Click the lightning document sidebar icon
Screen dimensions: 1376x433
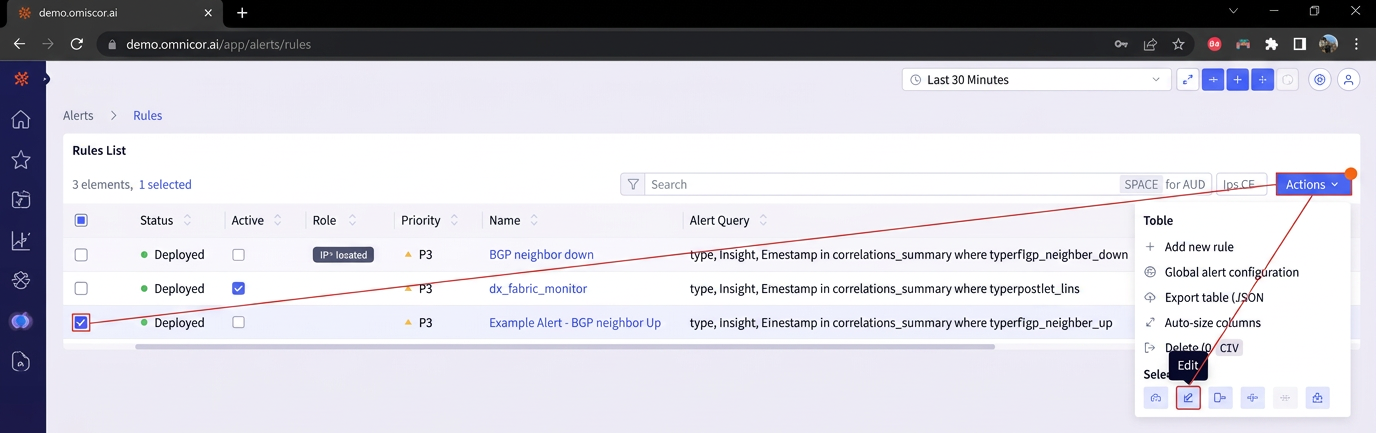[x=21, y=200]
